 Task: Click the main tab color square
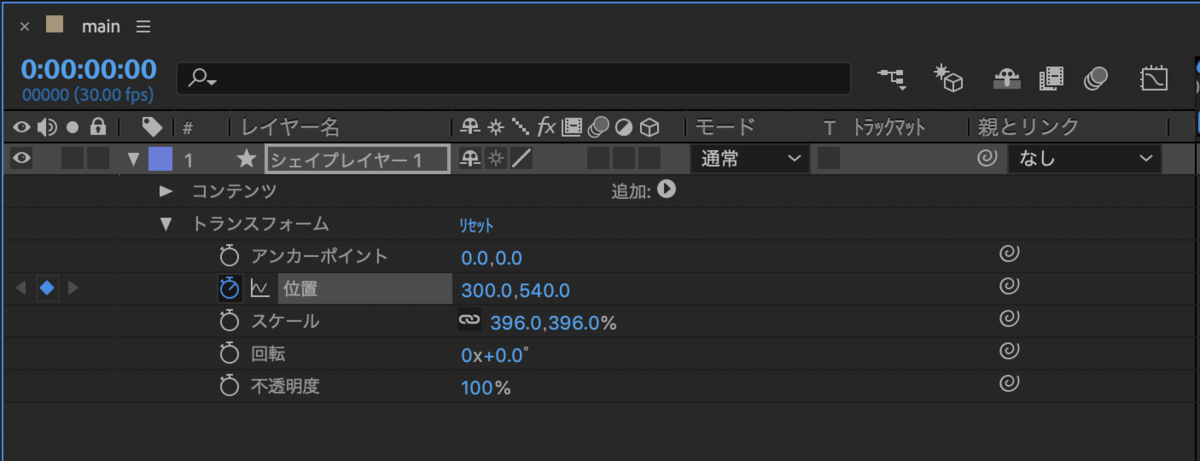coord(54,25)
